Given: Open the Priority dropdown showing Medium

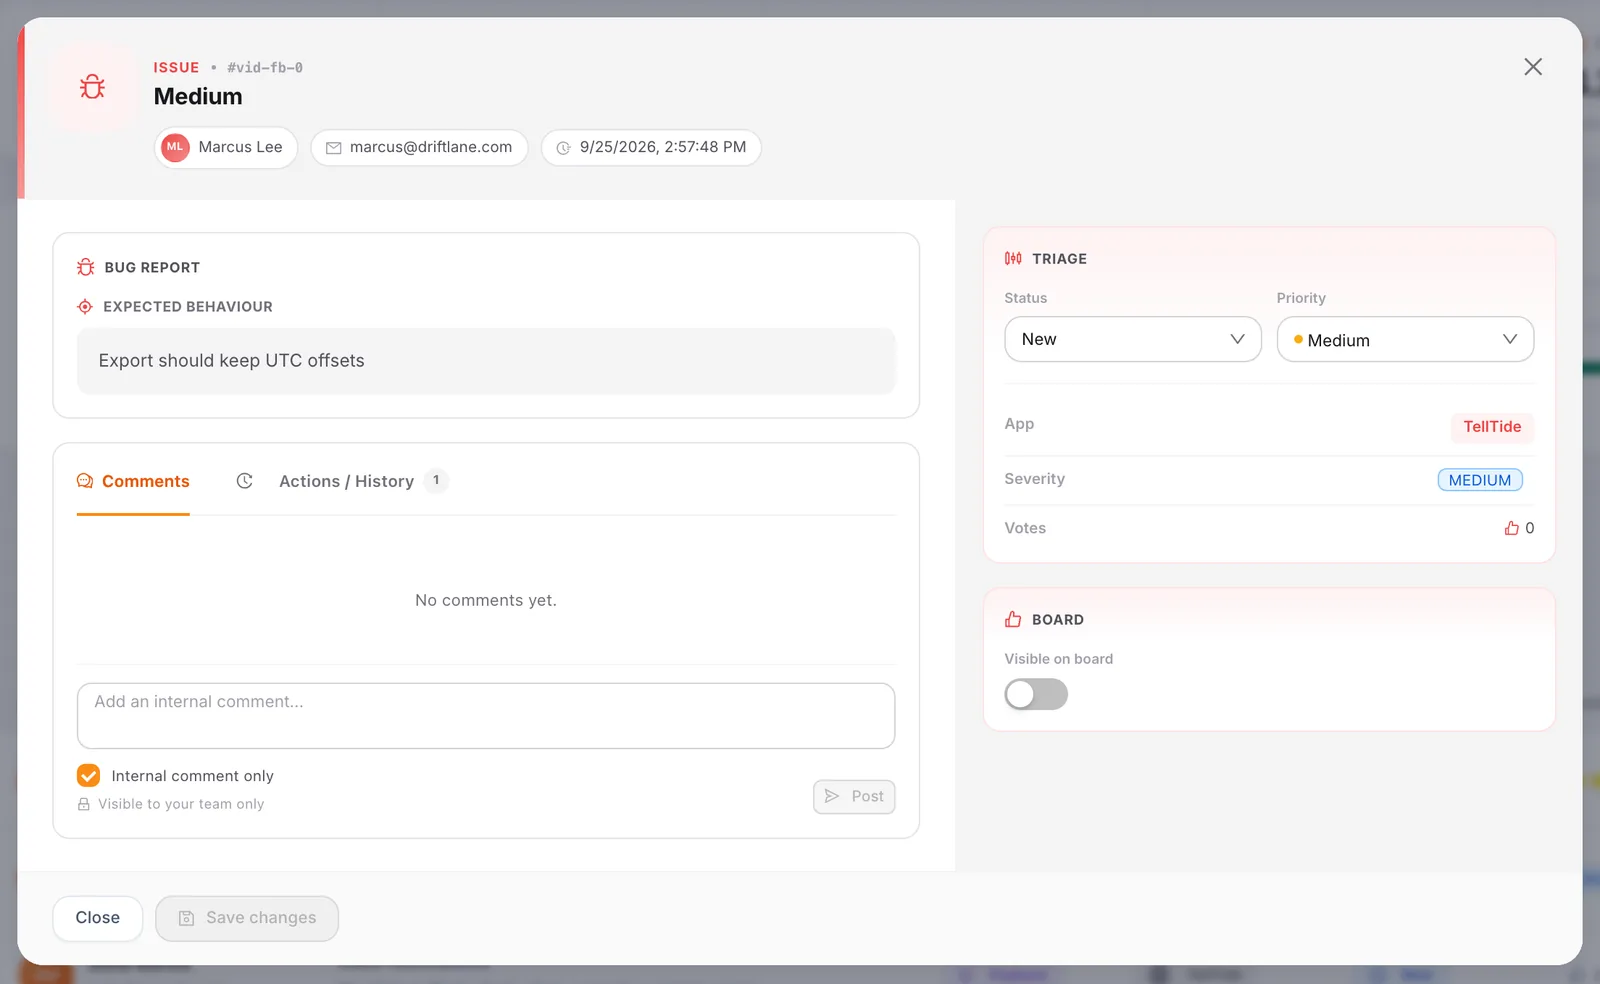Looking at the screenshot, I should pyautogui.click(x=1404, y=339).
